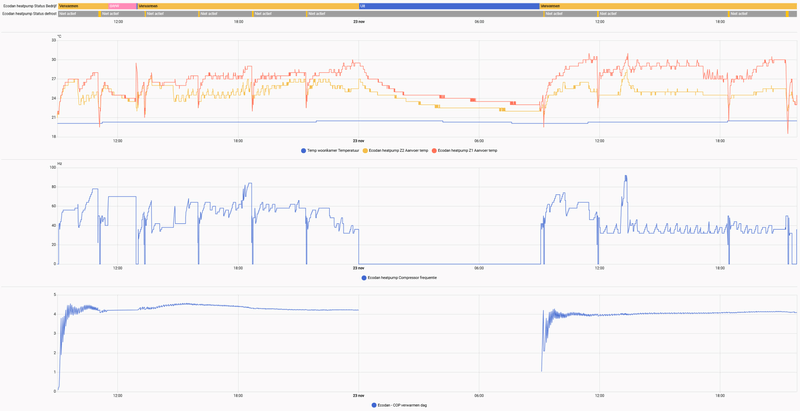
Task: Toggle the Ecodan heatpump Z2 Aanvoer temp legend entry
Action: coord(395,150)
